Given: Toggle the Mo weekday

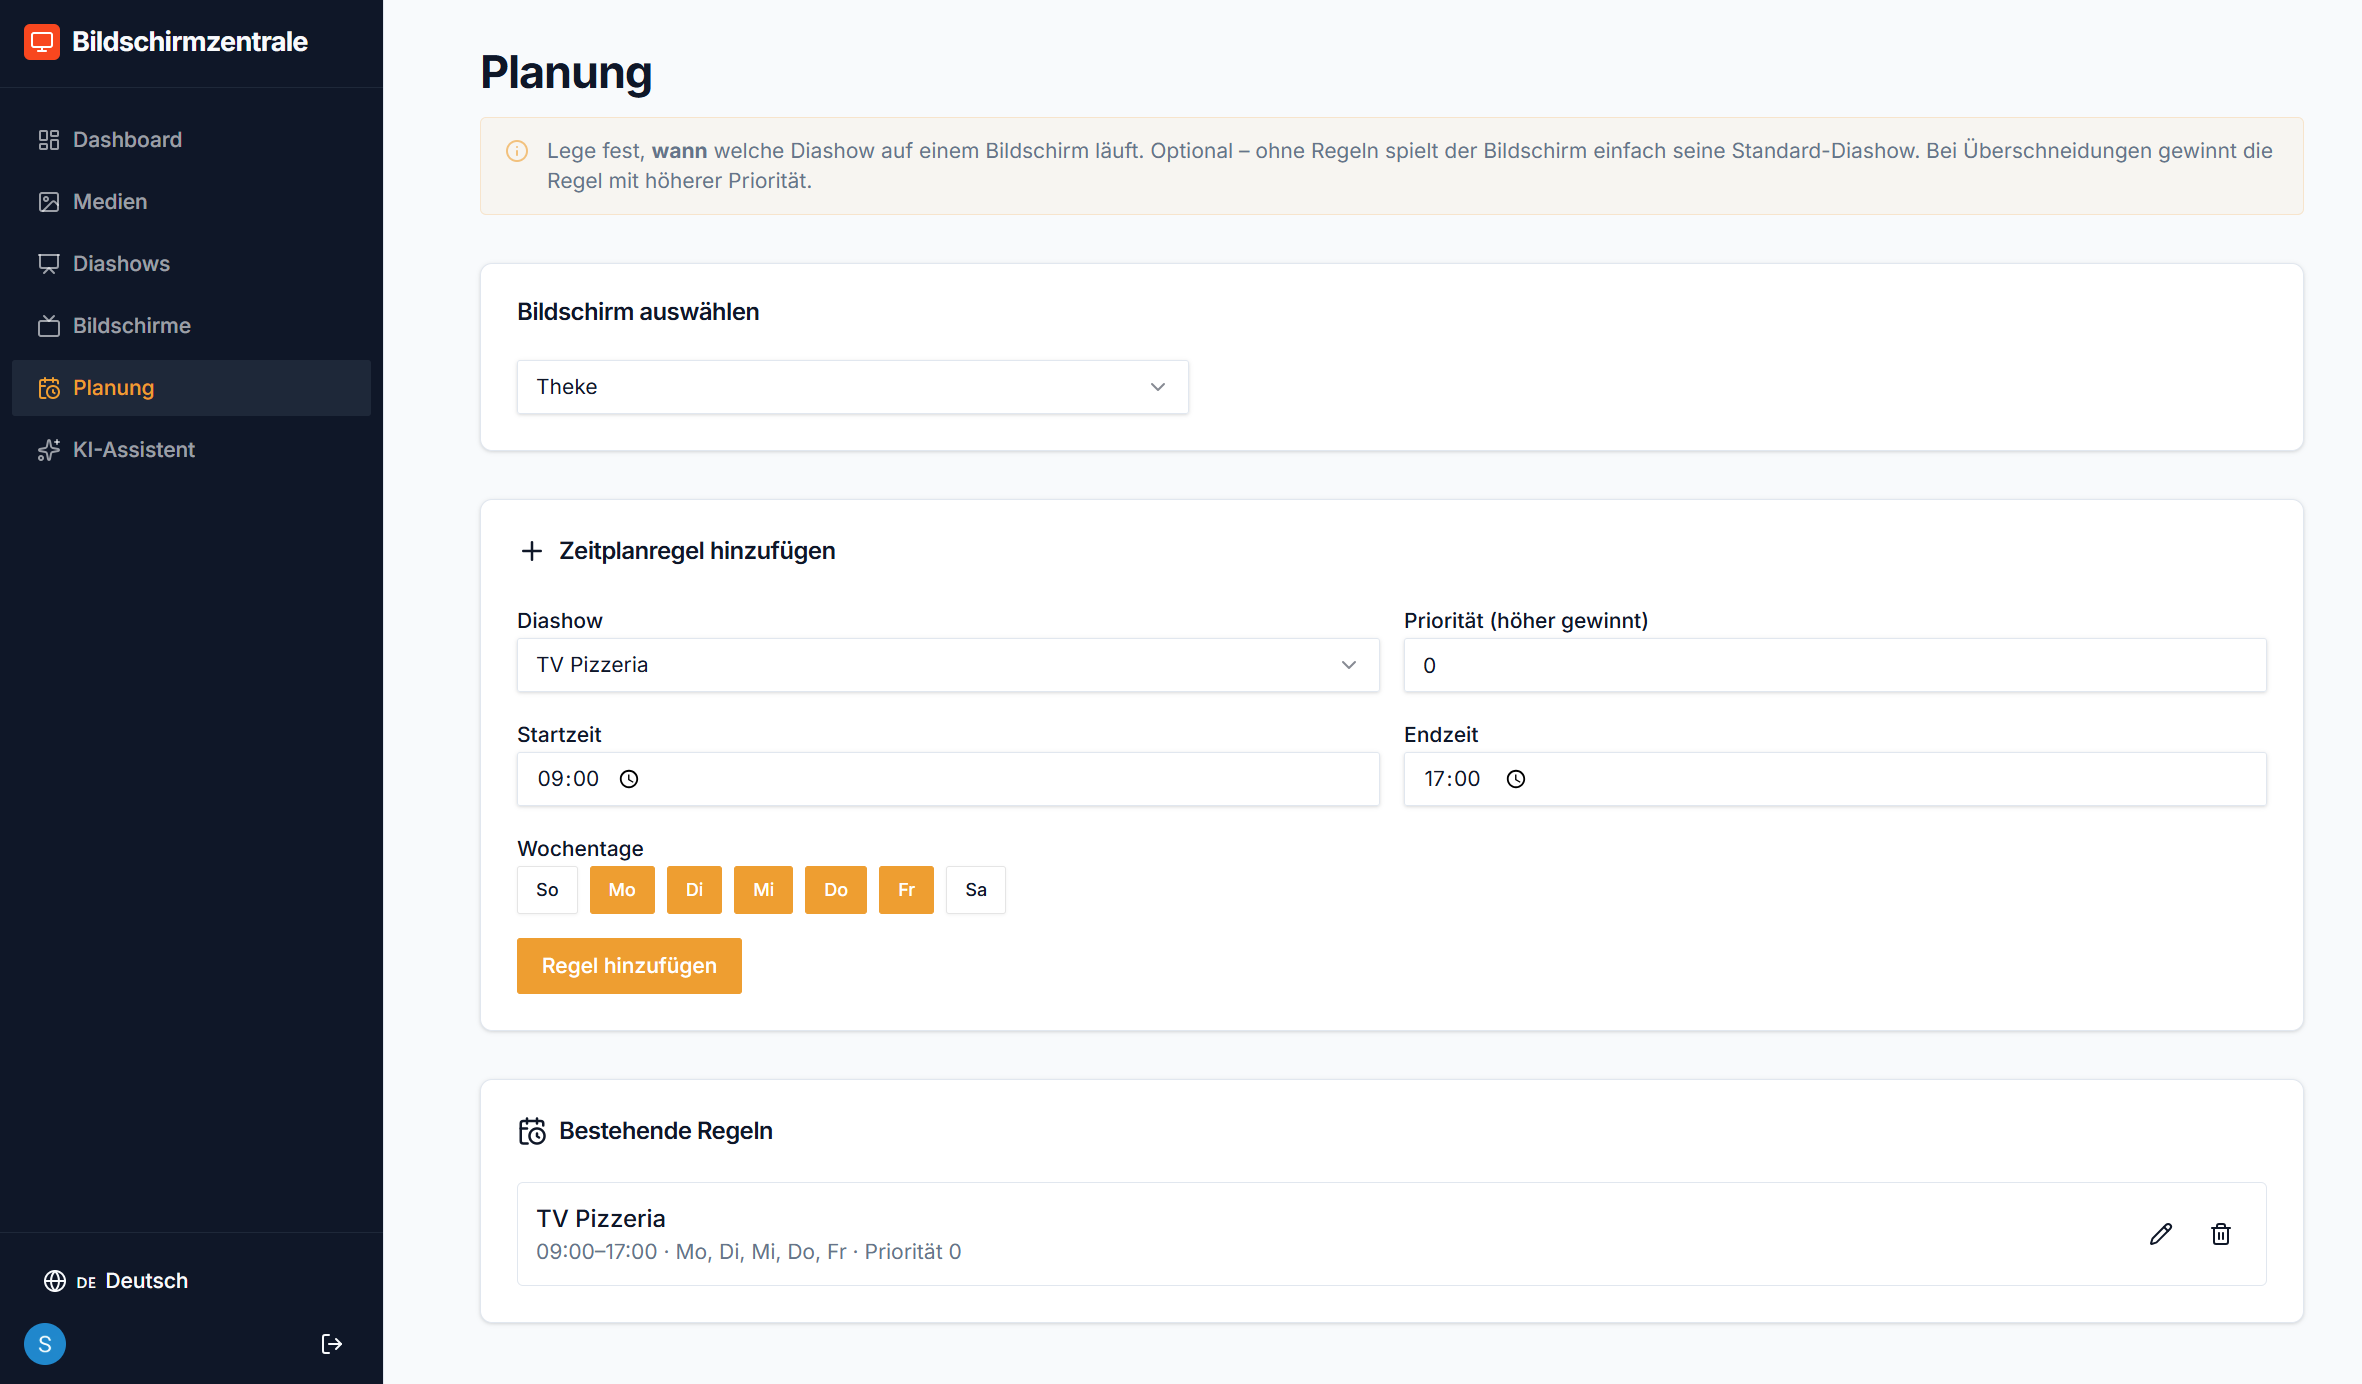Looking at the screenshot, I should click(x=622, y=890).
